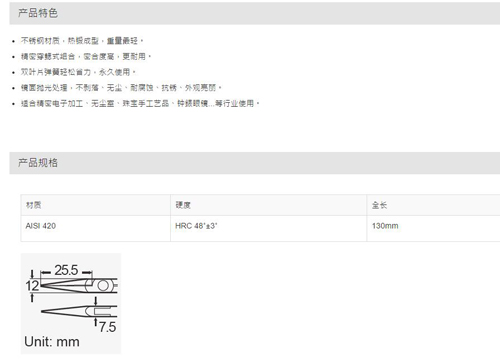Viewport: 500px width, 362px height.
Task: Click the bullet line about 精密穿鳃式组合
Action: click(86, 57)
